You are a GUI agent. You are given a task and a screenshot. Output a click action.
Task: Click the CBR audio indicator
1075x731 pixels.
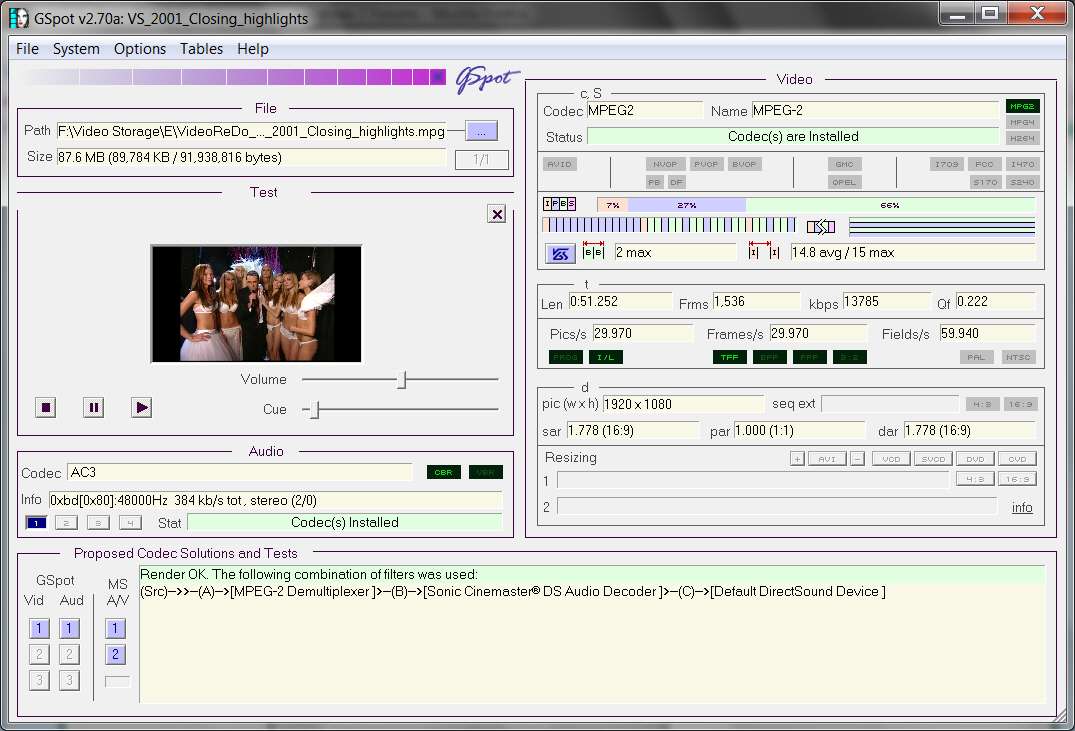coord(444,472)
